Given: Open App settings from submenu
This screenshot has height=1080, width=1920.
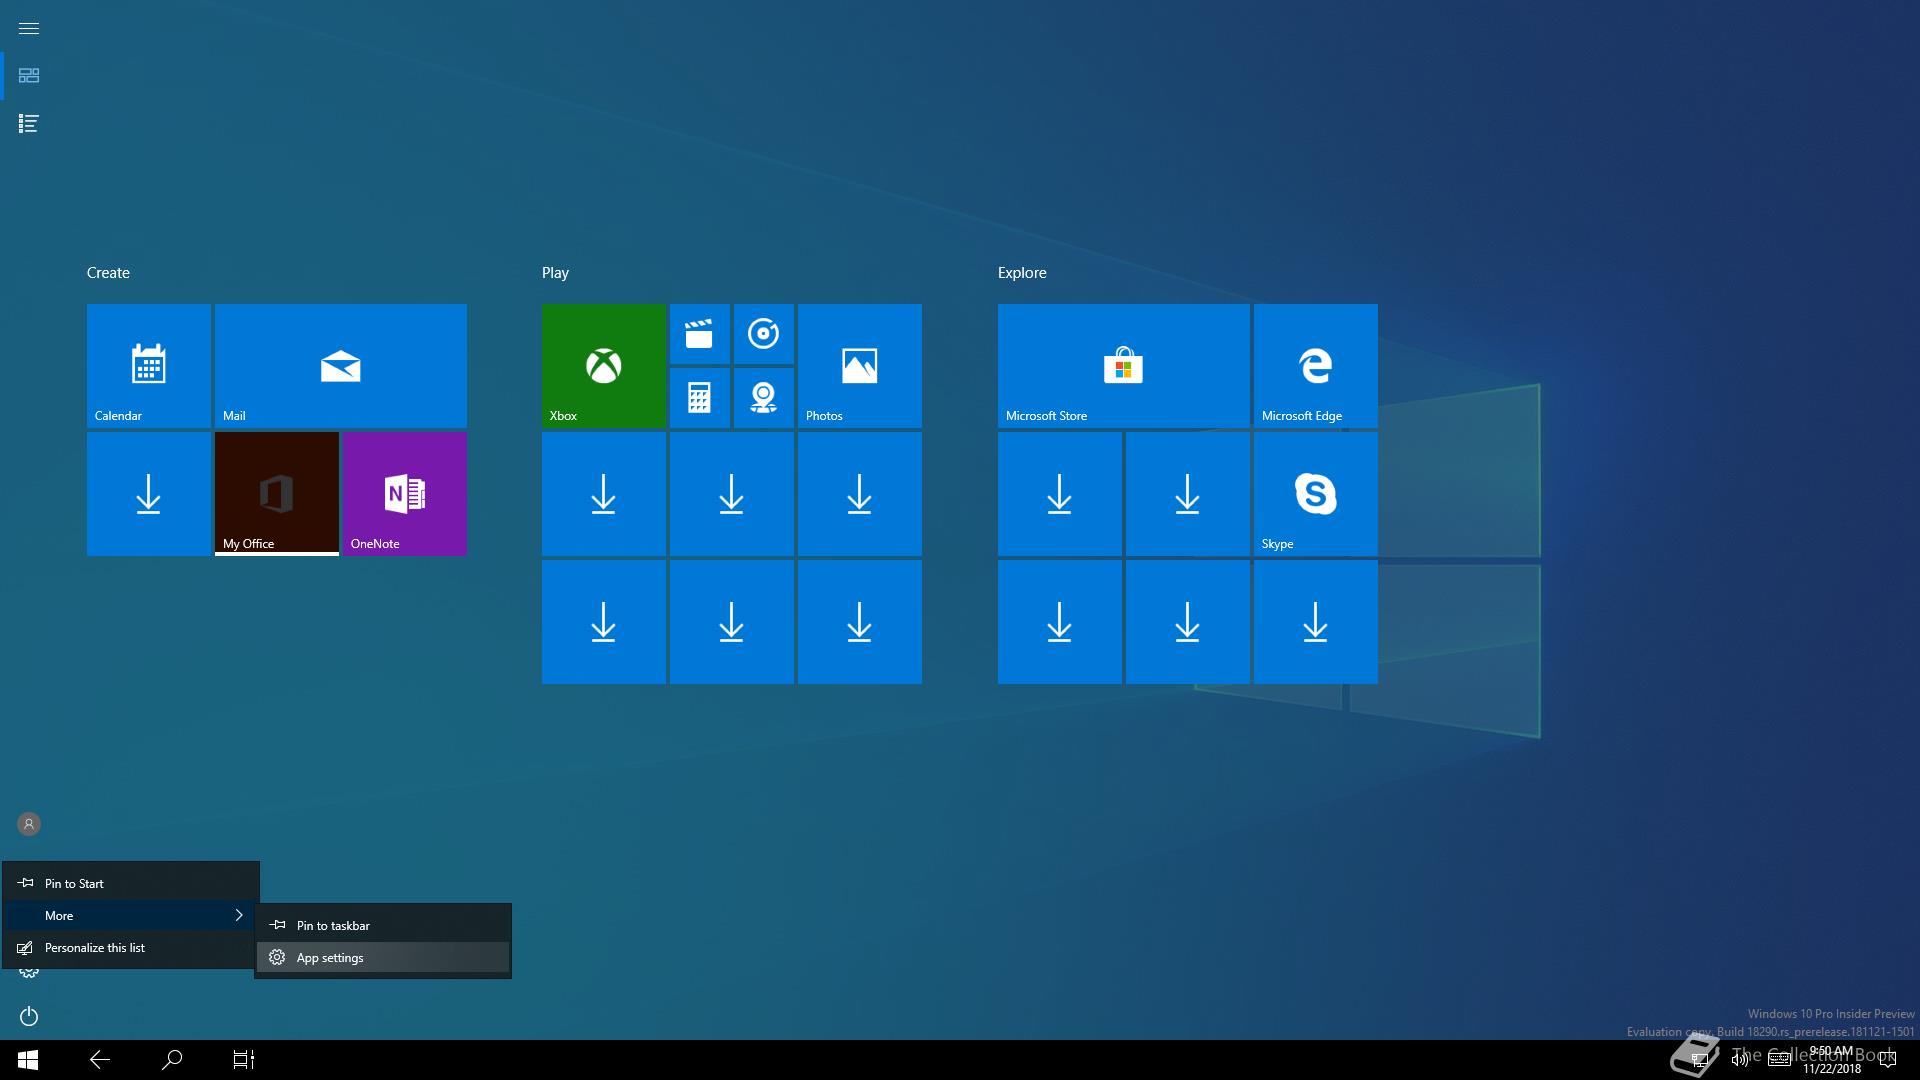Looking at the screenshot, I should click(x=383, y=958).
